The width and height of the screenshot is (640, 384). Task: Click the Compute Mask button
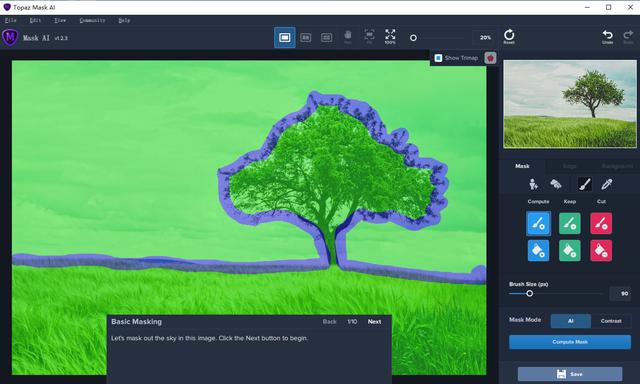[570, 342]
